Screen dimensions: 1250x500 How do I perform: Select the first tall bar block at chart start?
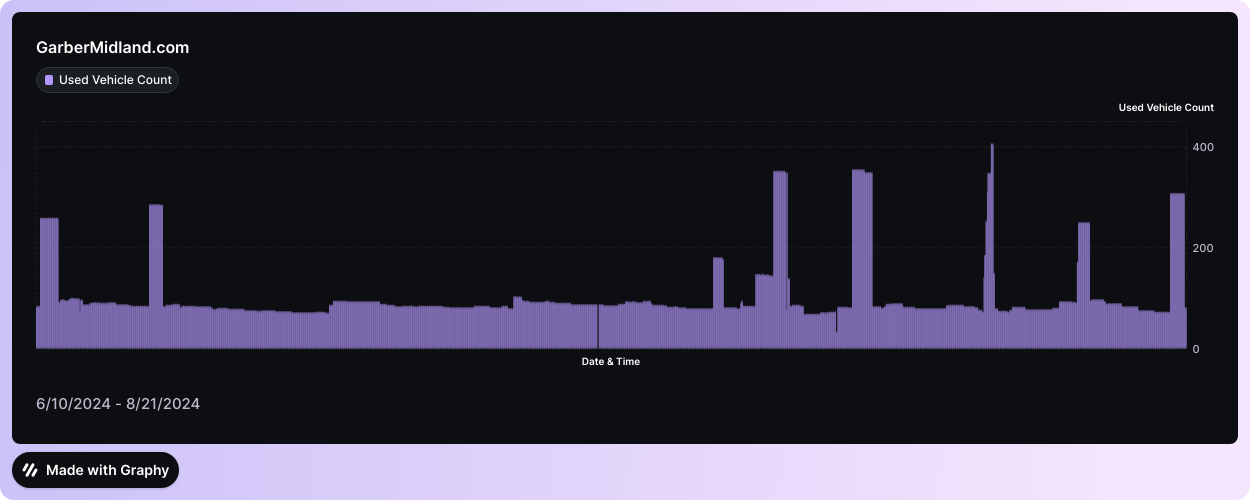(x=49, y=280)
